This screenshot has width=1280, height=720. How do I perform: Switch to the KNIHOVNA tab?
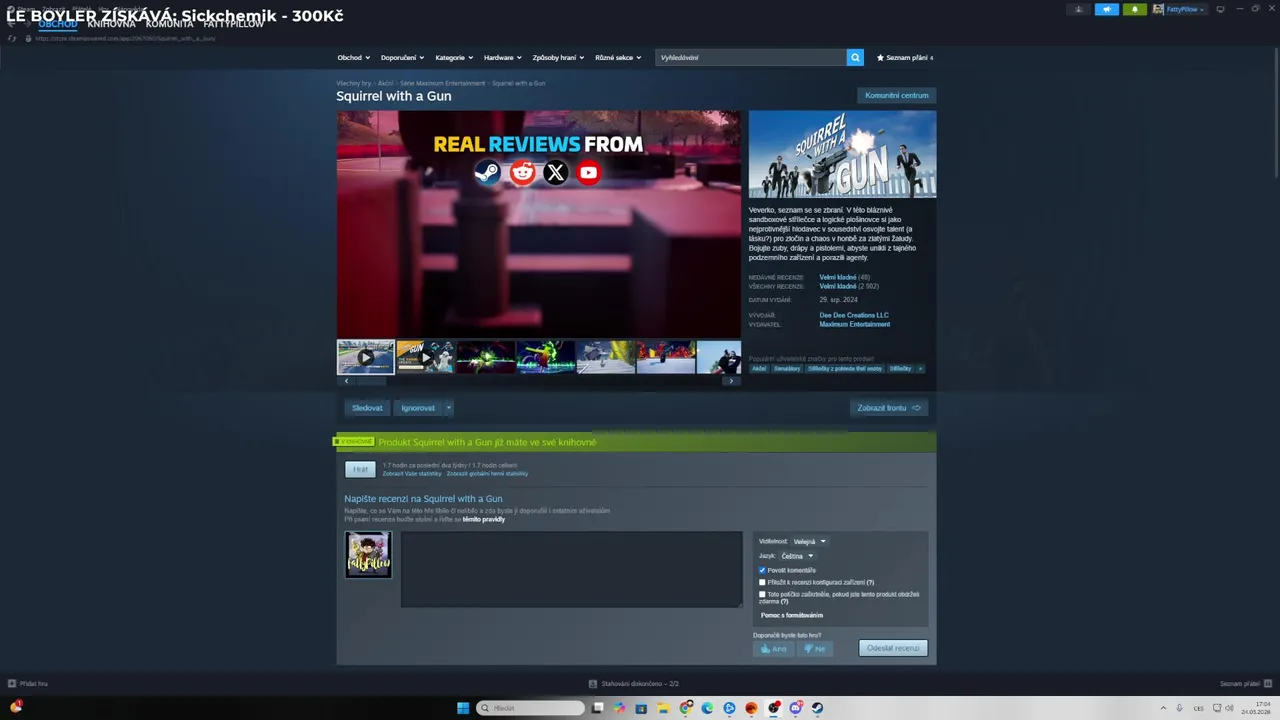[111, 24]
